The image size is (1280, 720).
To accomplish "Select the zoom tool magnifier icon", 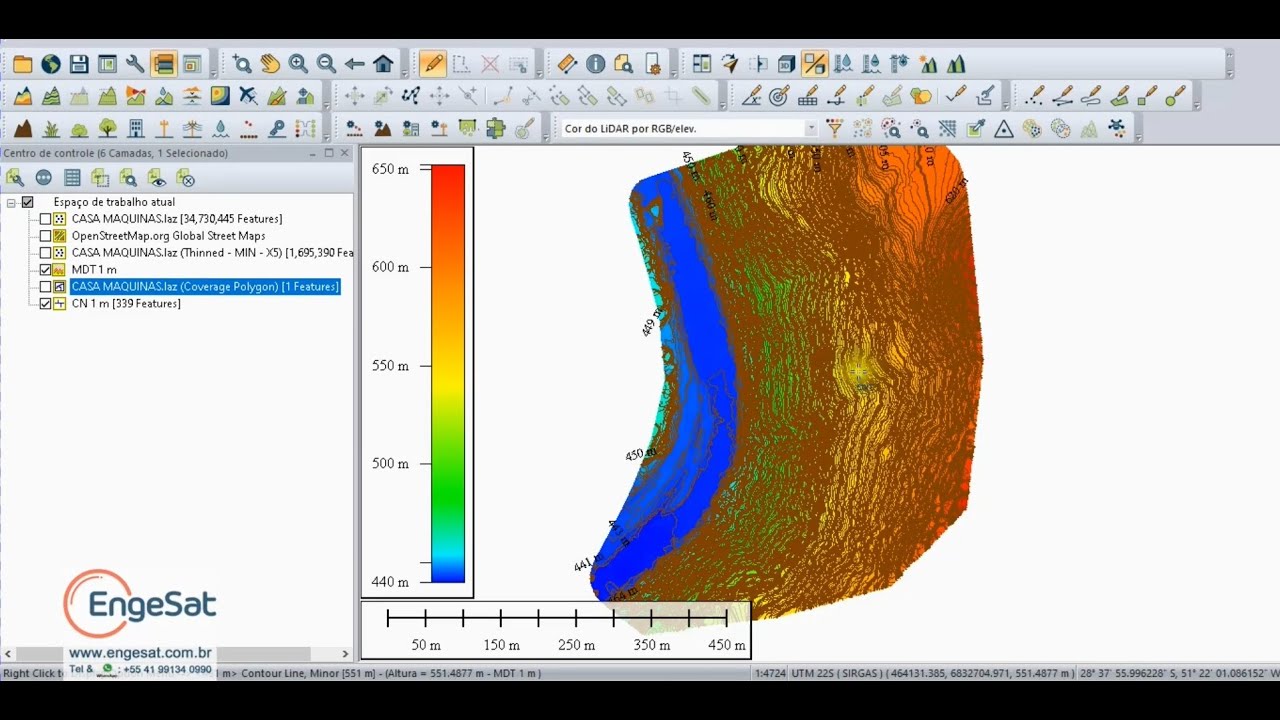I will (242, 64).
